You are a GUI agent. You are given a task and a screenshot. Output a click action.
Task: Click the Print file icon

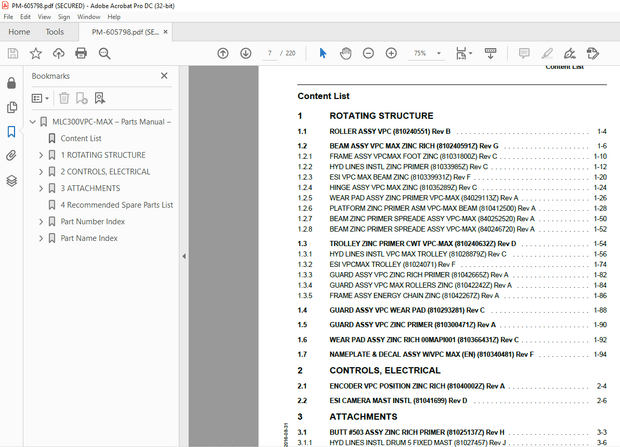click(x=82, y=53)
